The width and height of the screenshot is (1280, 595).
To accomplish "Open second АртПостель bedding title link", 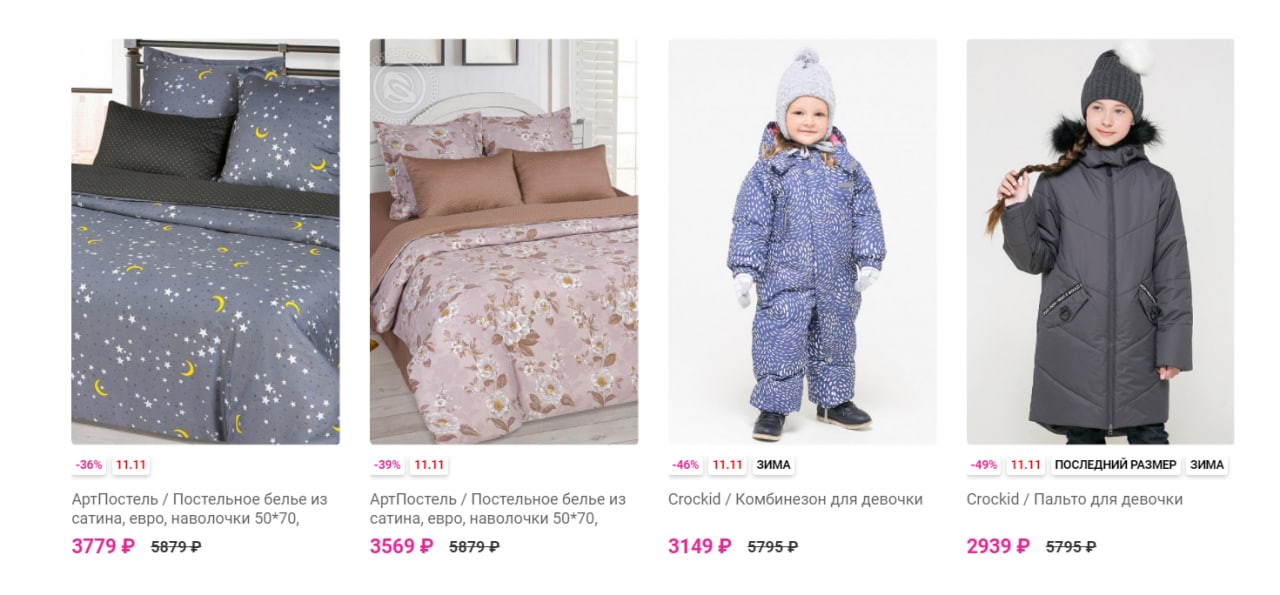I will [498, 508].
